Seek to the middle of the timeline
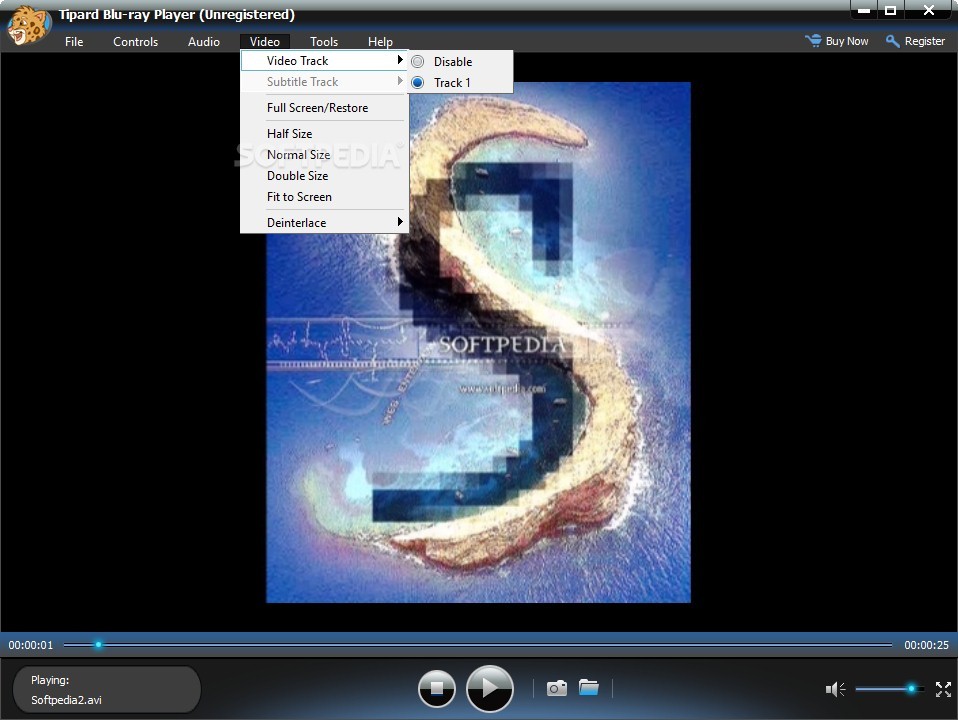958x720 pixels. click(478, 644)
